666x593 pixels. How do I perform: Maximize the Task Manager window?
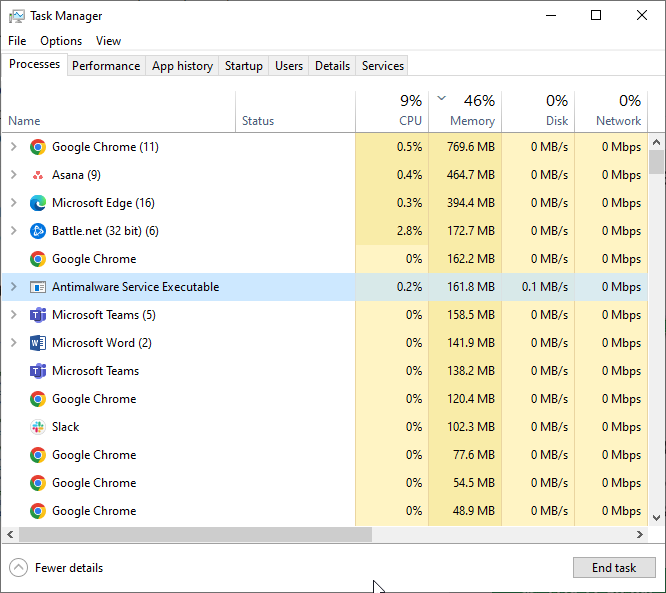pos(596,16)
